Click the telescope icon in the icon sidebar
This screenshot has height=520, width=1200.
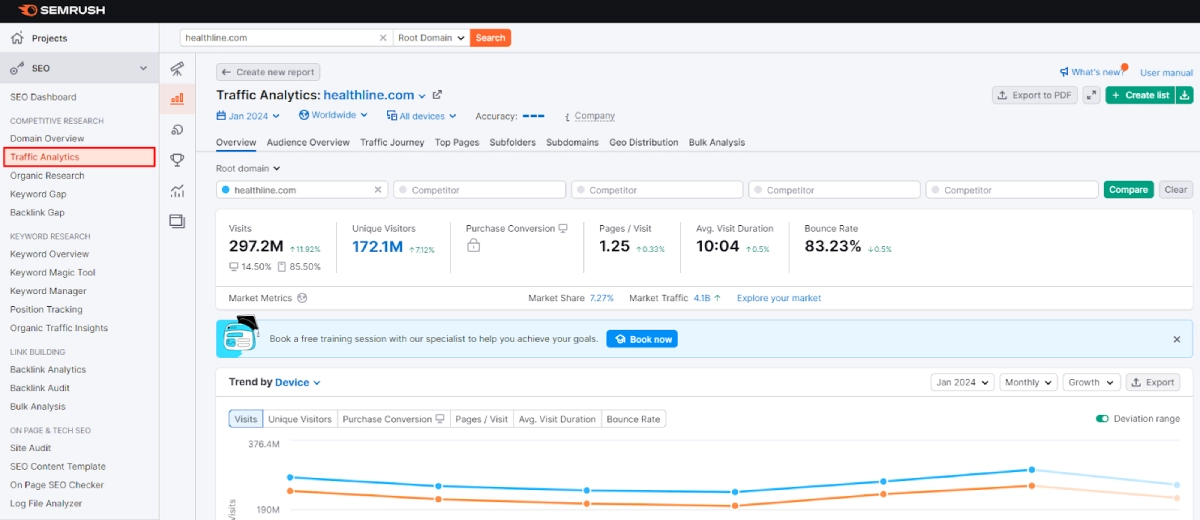[x=177, y=68]
